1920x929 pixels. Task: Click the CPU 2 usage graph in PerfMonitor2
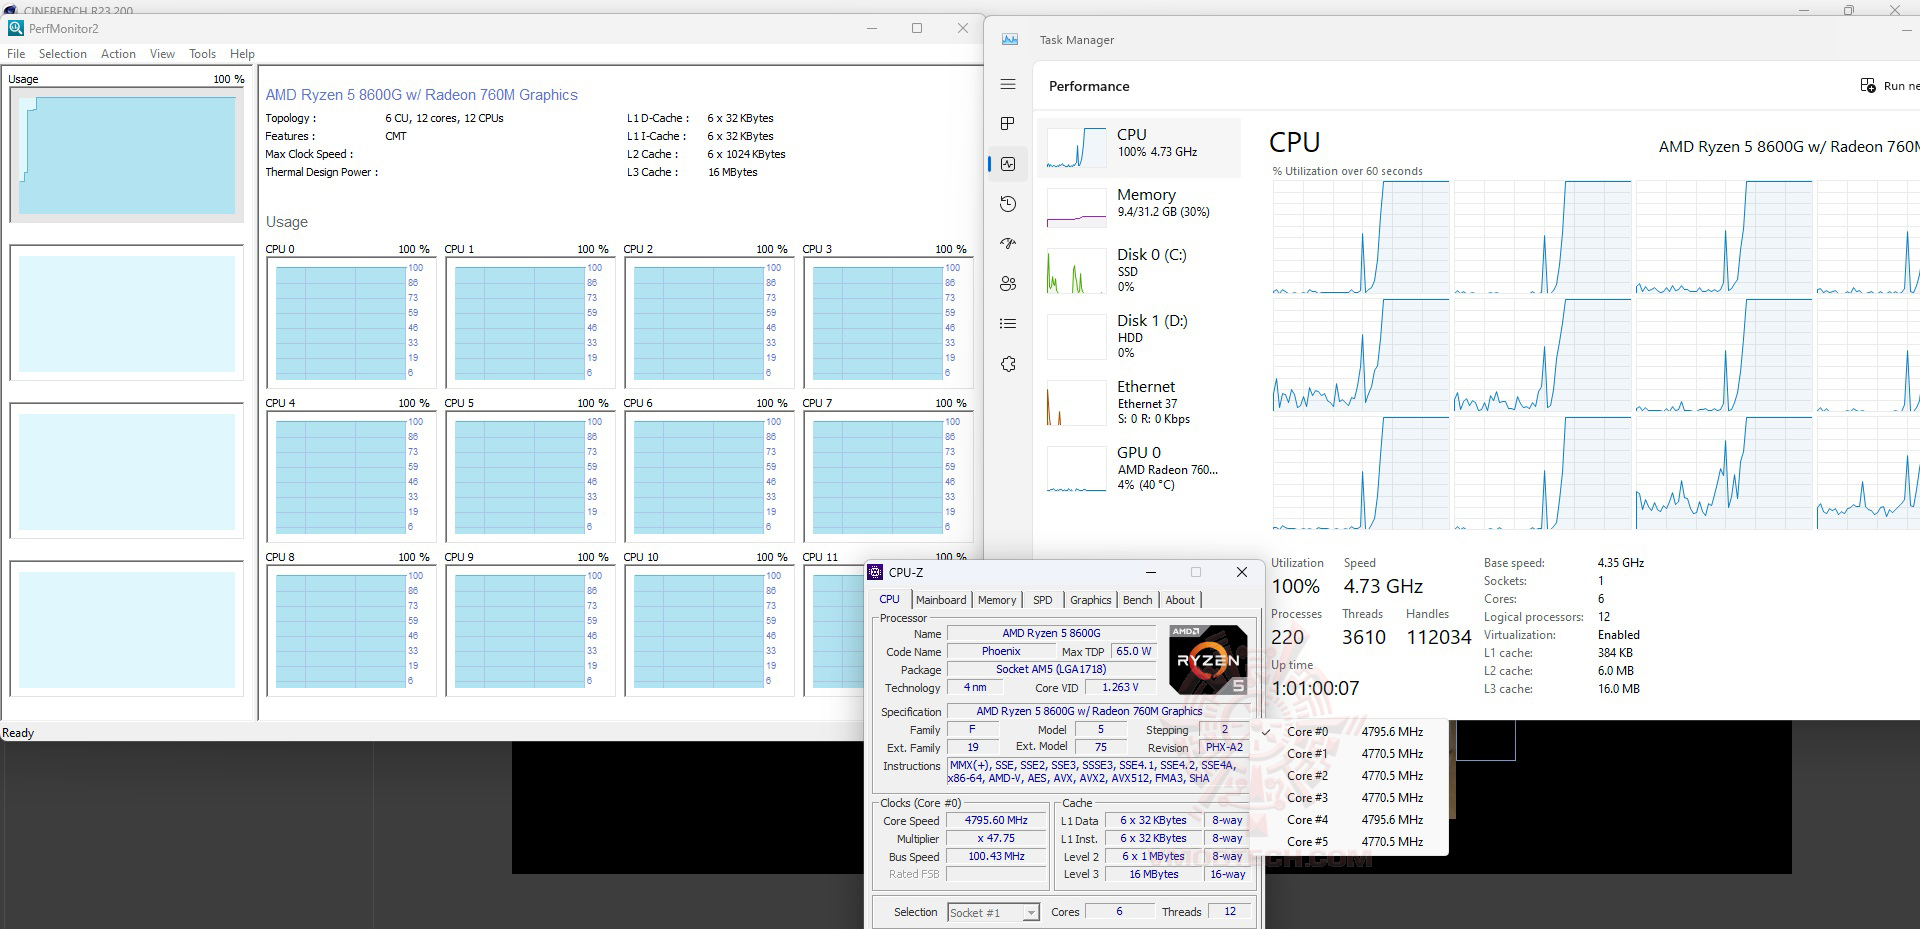pyautogui.click(x=707, y=323)
